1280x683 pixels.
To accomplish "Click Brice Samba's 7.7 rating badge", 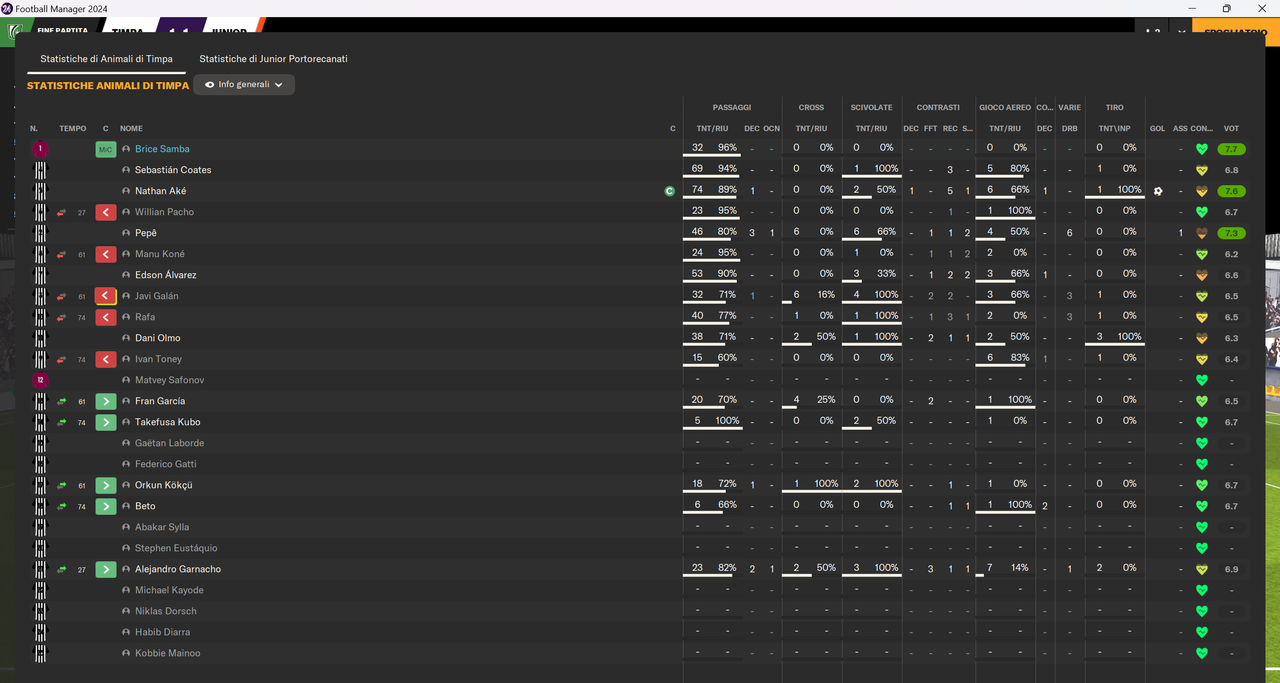I will (x=1231, y=149).
